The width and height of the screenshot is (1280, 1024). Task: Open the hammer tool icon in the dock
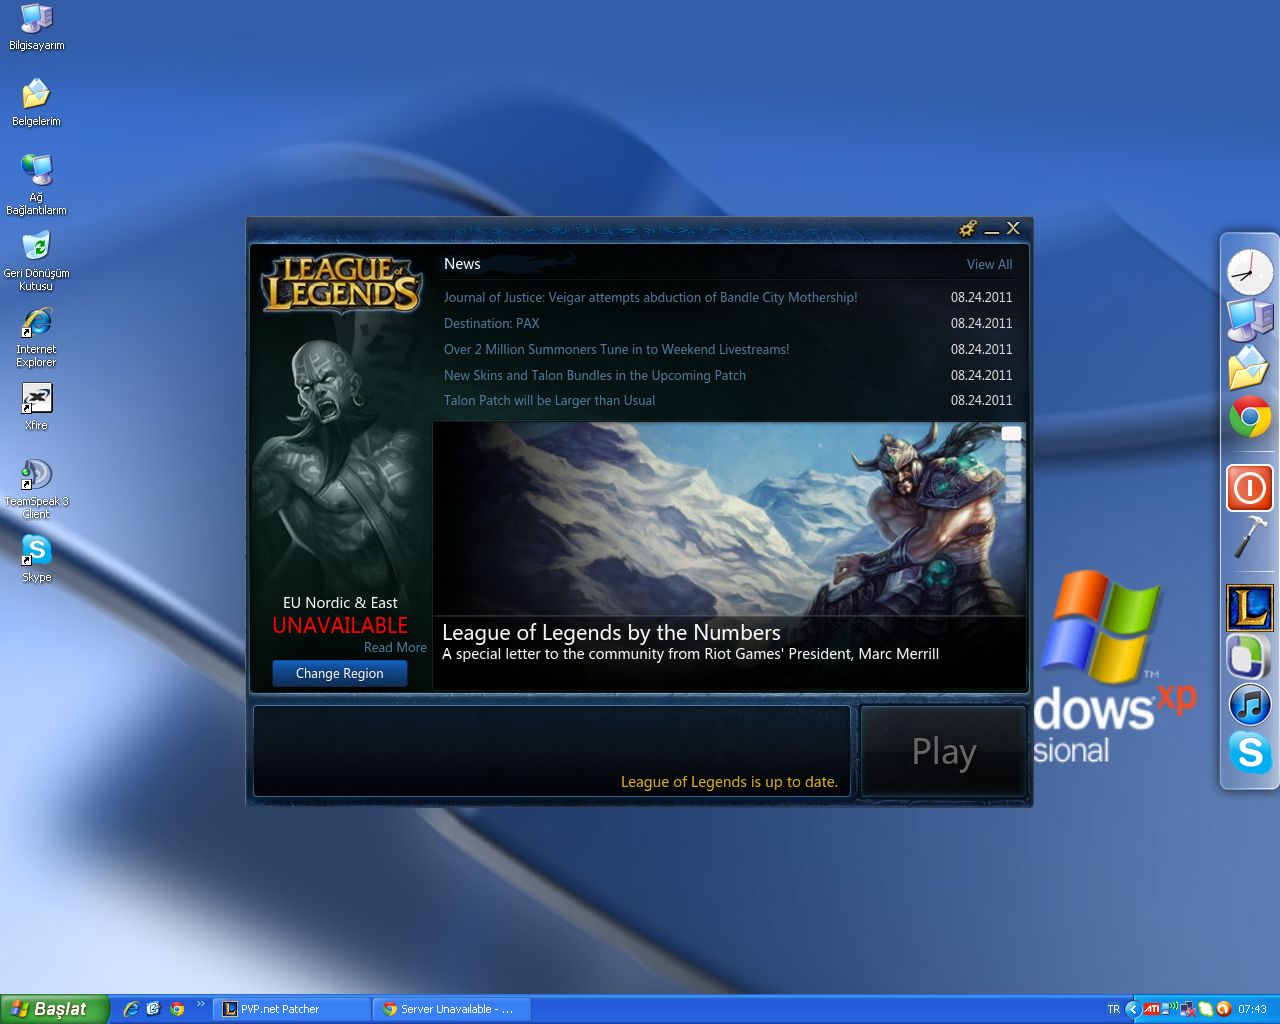1249,537
